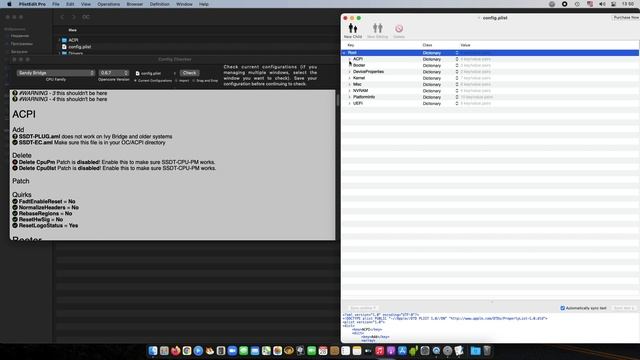
Task: Expand the Kernel dictionary row
Action: click(x=350, y=78)
